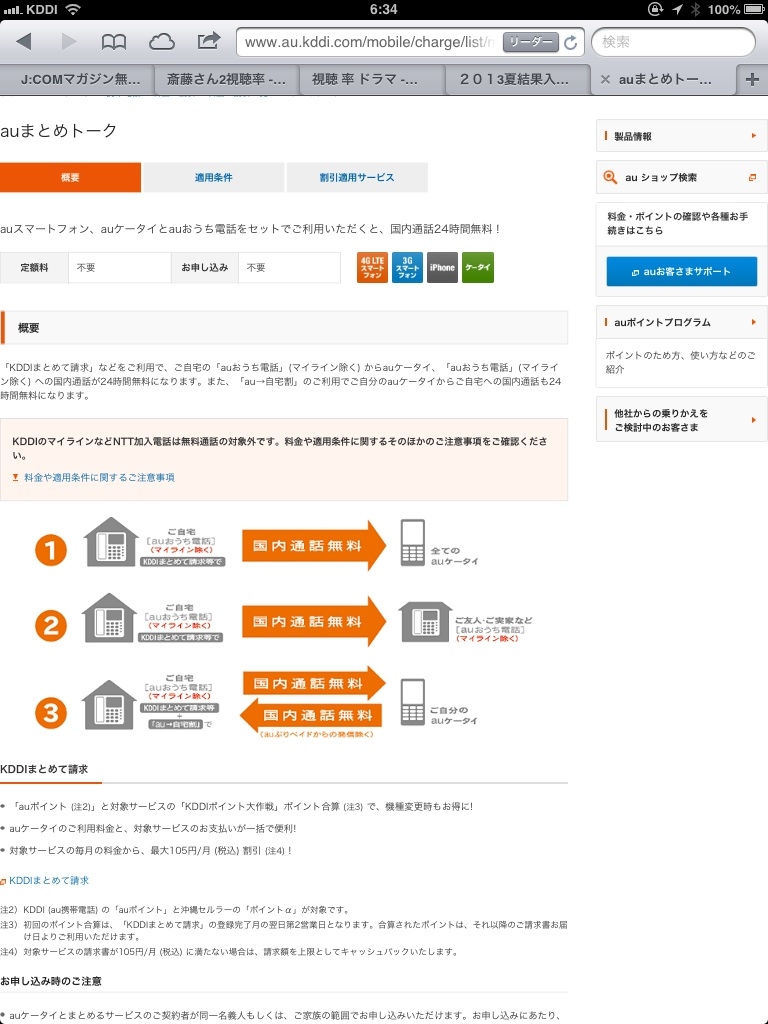Click the au ショップ検索 magnifier icon
Viewport: 768px width, 1024px height.
[610, 177]
